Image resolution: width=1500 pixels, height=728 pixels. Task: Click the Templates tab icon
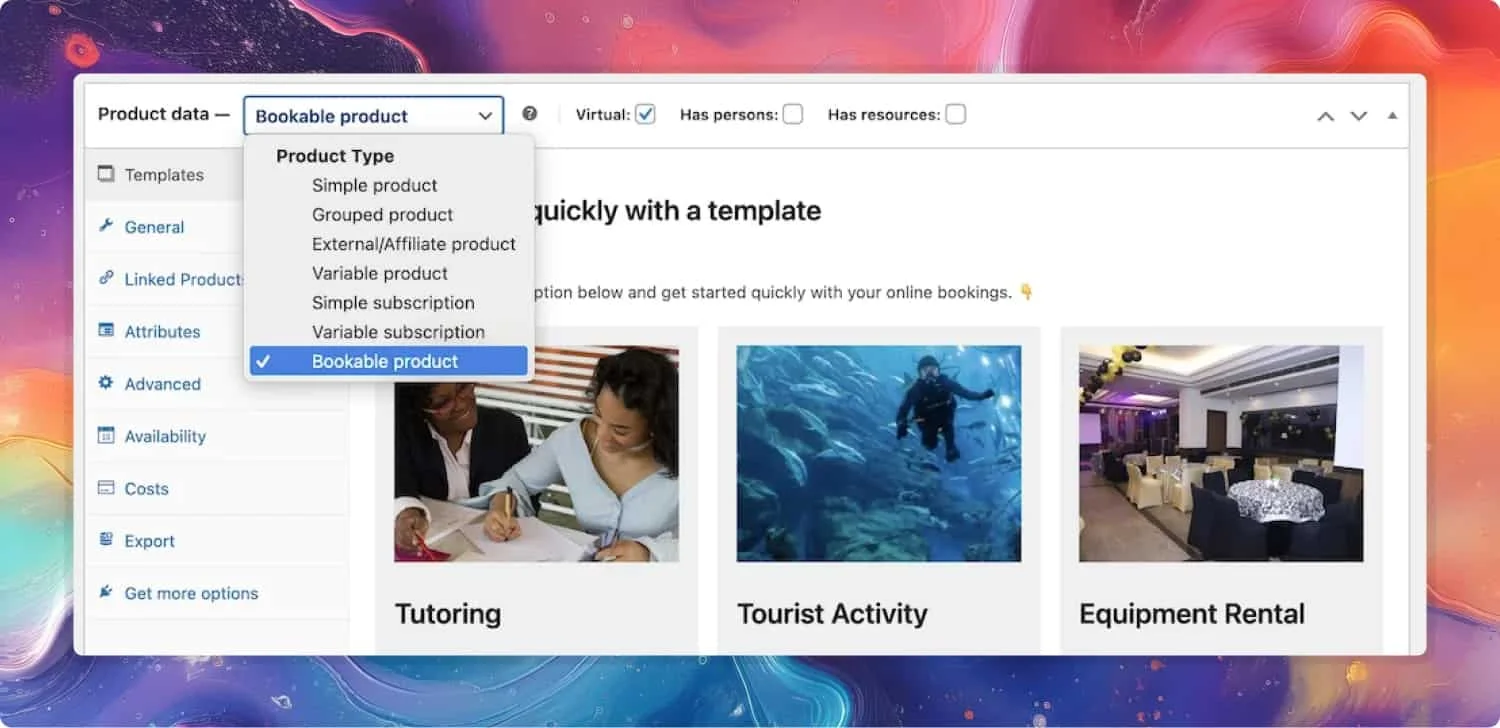pos(106,174)
